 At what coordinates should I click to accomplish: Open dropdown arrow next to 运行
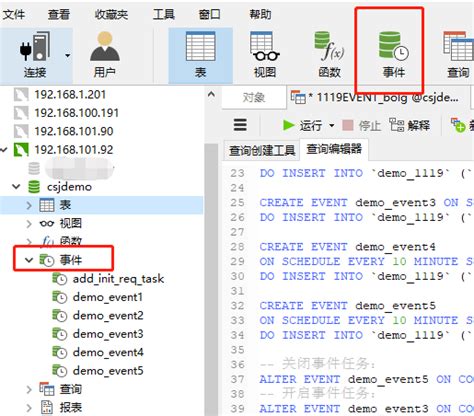tap(332, 126)
